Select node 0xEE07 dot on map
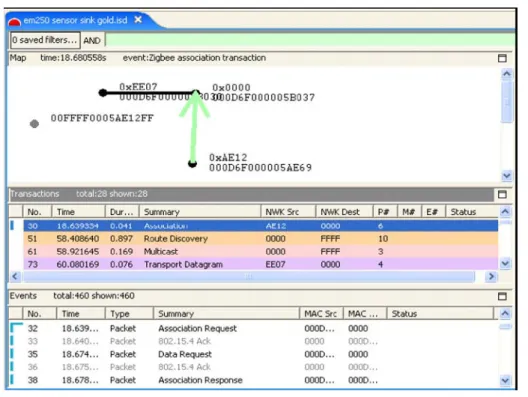 pyautogui.click(x=103, y=93)
